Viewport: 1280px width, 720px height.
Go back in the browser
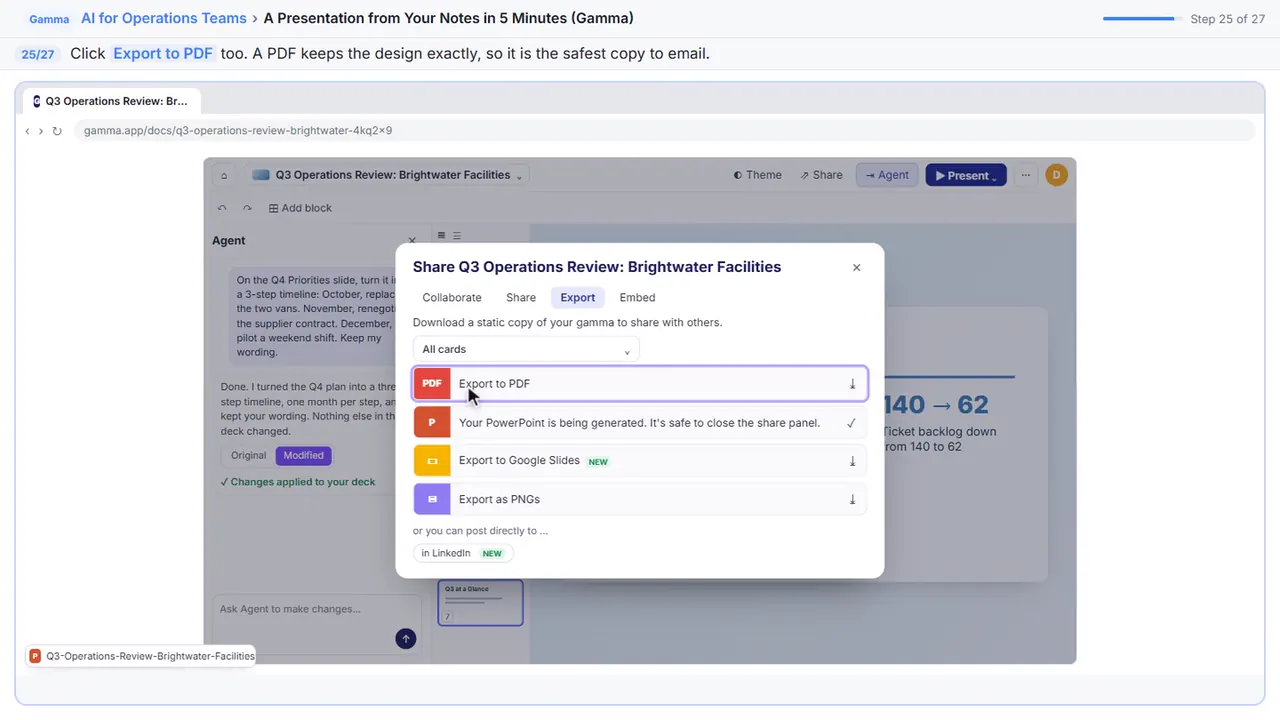click(x=27, y=131)
